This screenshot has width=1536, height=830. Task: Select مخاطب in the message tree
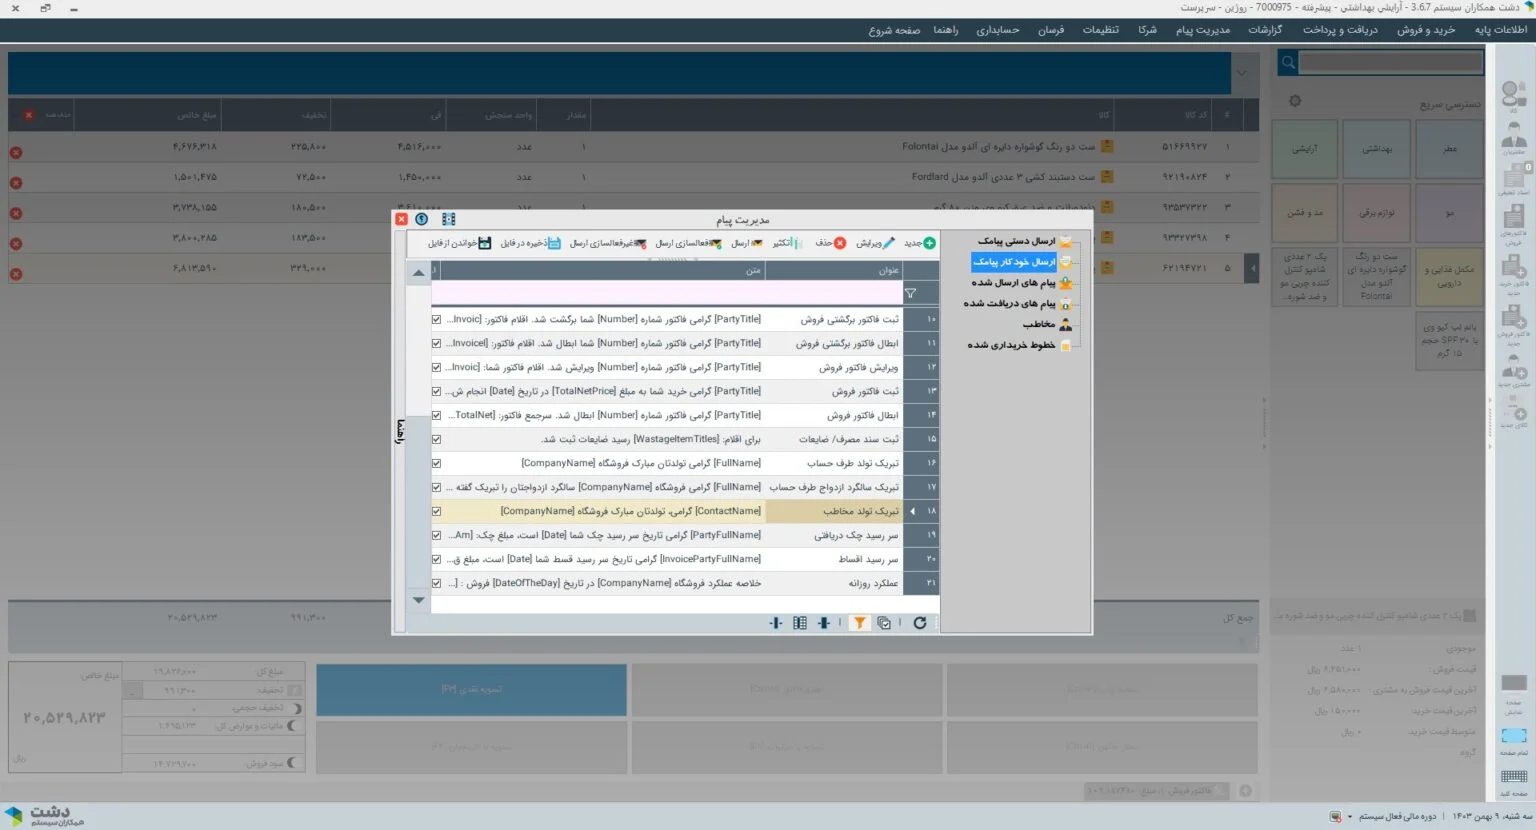(1039, 324)
